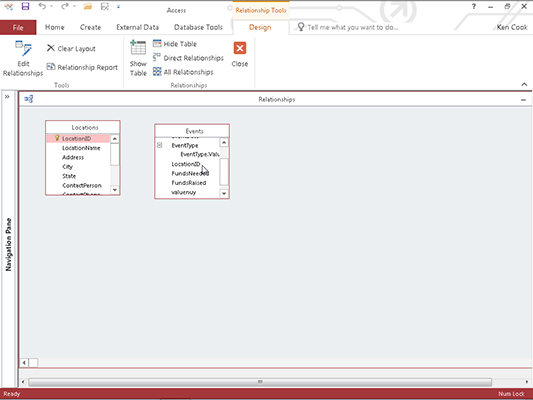Screen dimensions: 533x400
Task: Click the Show Table icon
Action: 138,47
